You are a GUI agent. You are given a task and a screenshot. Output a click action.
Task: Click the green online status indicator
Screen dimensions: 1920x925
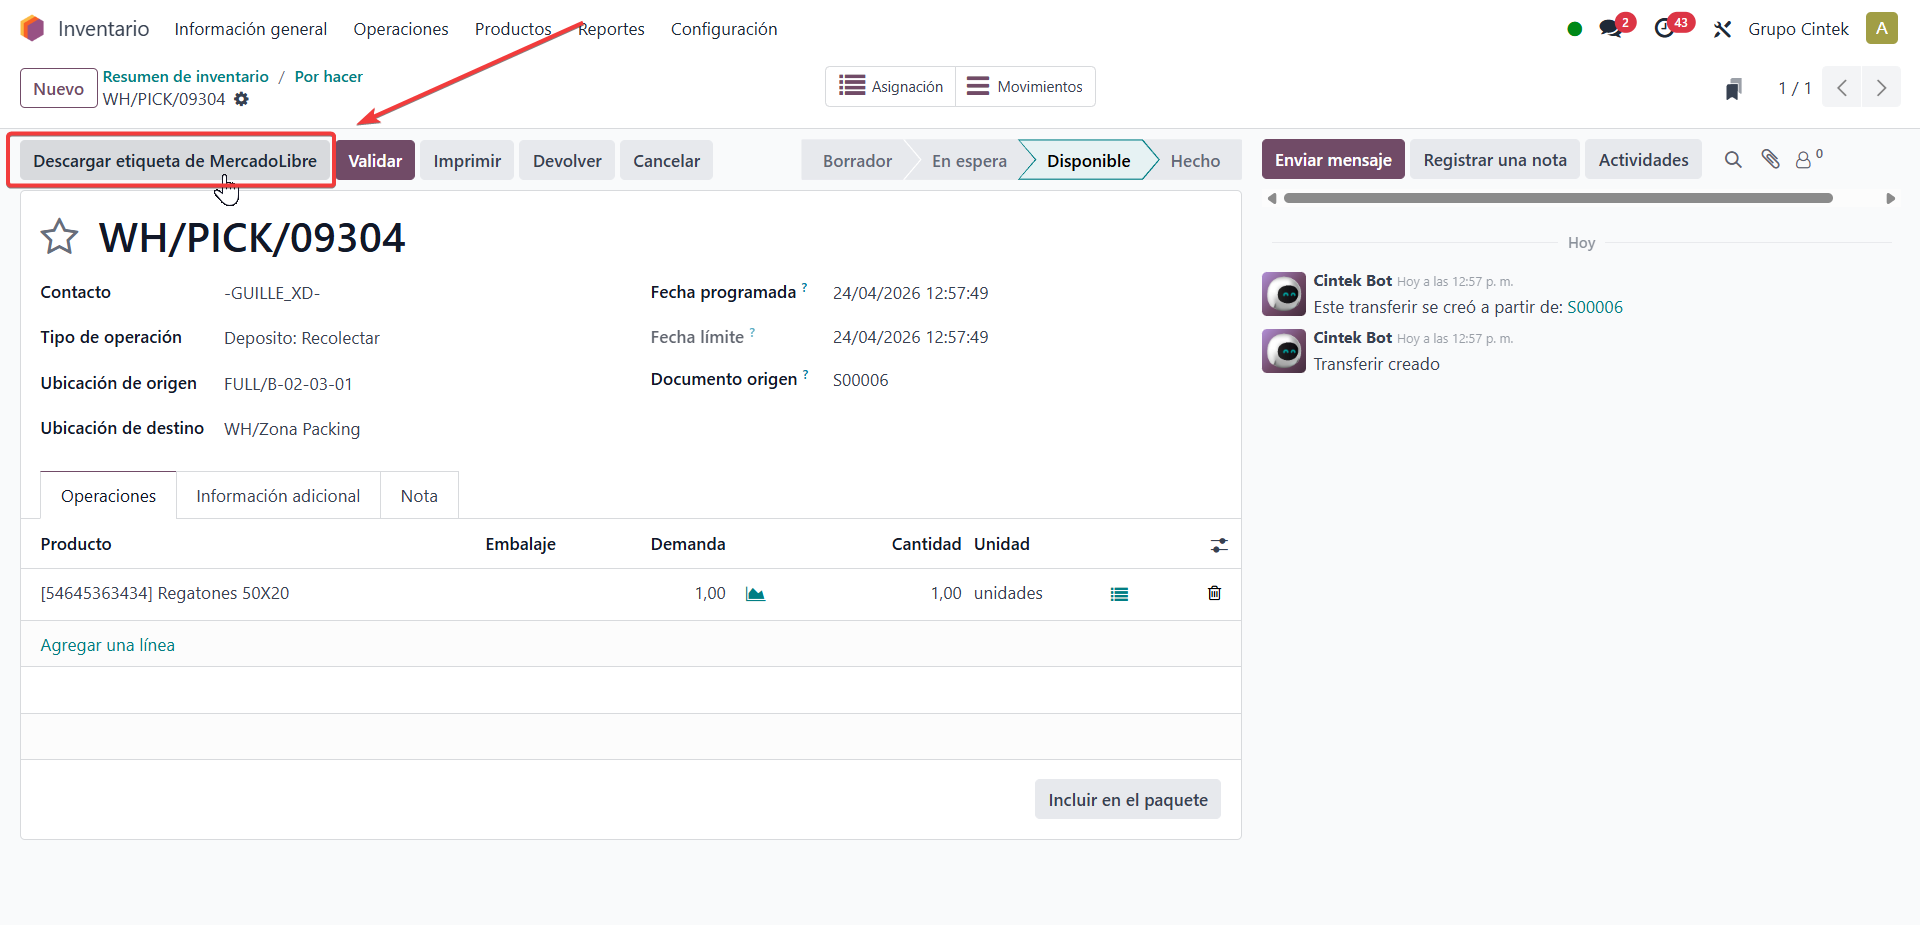pos(1575,29)
